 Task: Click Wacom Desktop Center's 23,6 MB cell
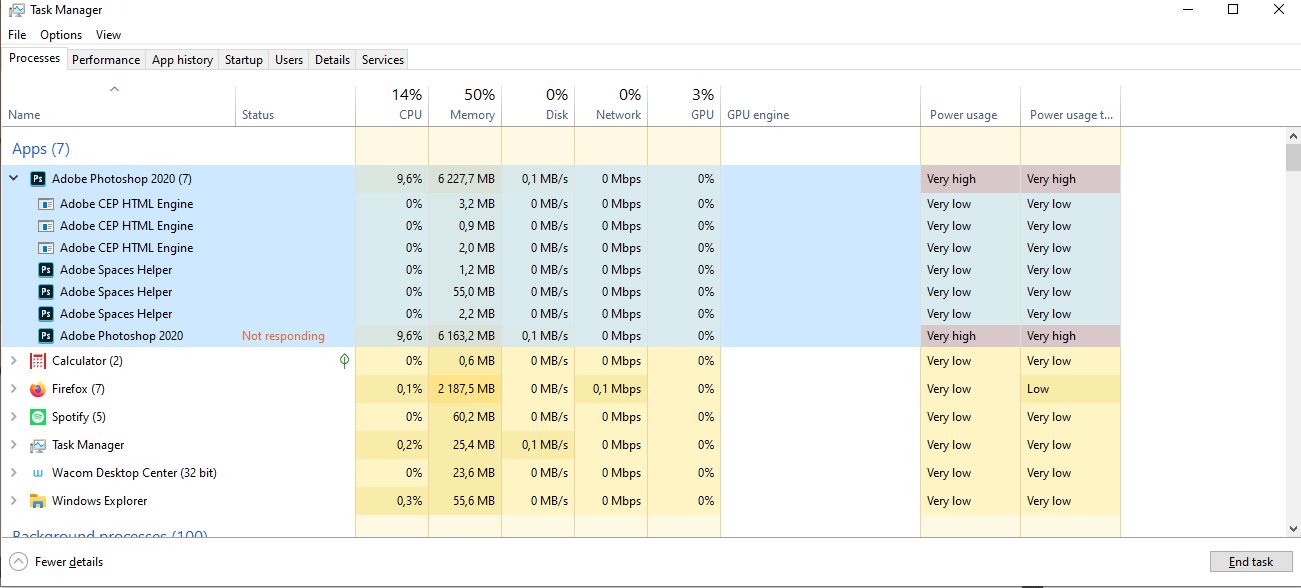coord(465,473)
